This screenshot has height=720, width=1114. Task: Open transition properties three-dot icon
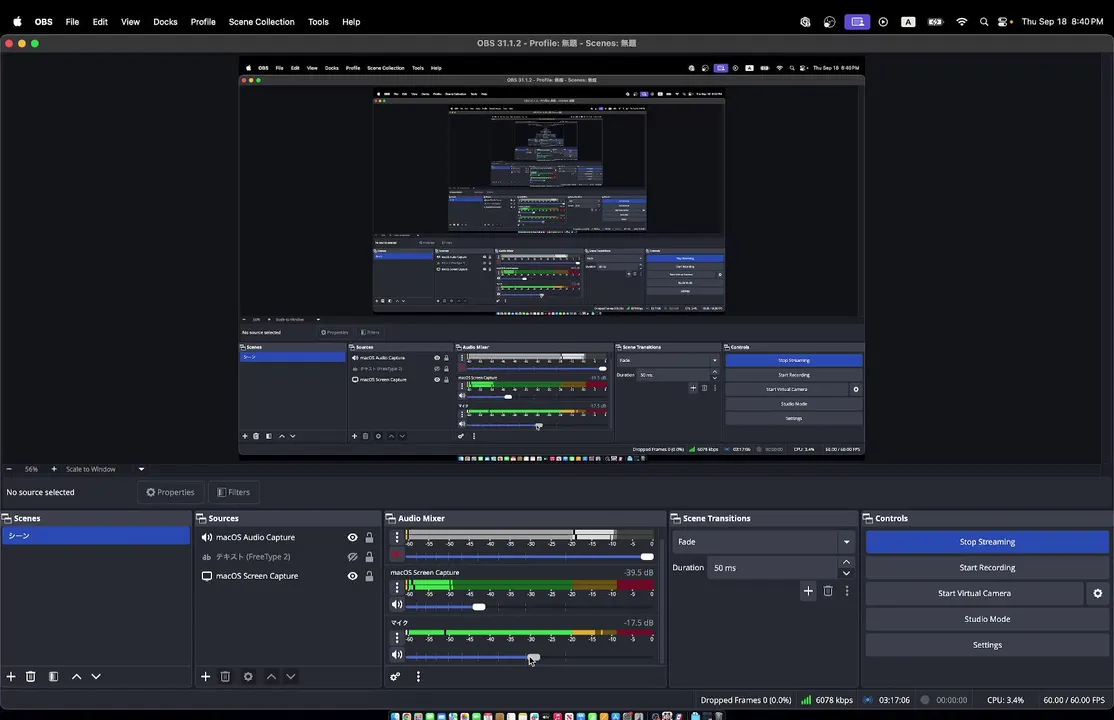pos(847,591)
